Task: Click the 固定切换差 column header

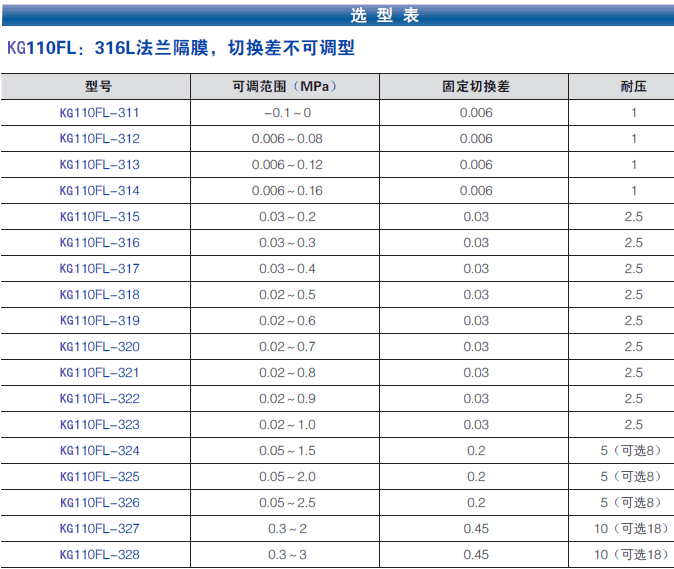Action: [x=476, y=87]
